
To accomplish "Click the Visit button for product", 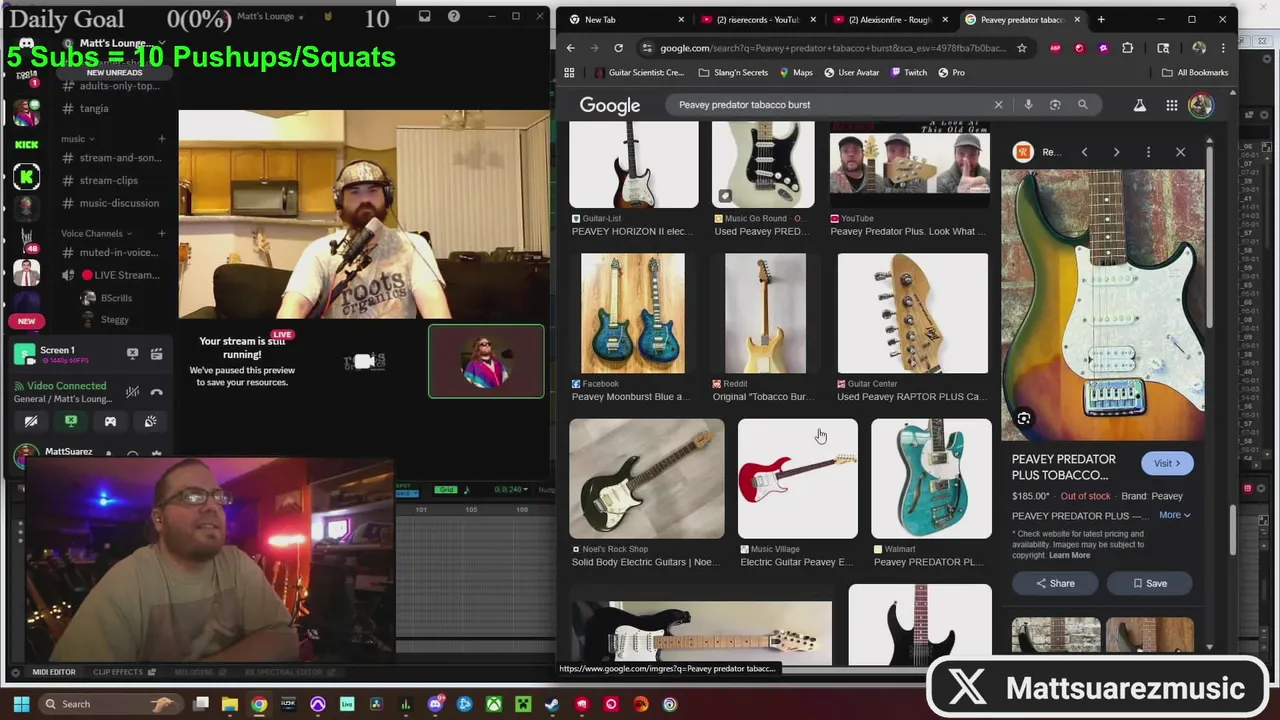I will 1167,463.
